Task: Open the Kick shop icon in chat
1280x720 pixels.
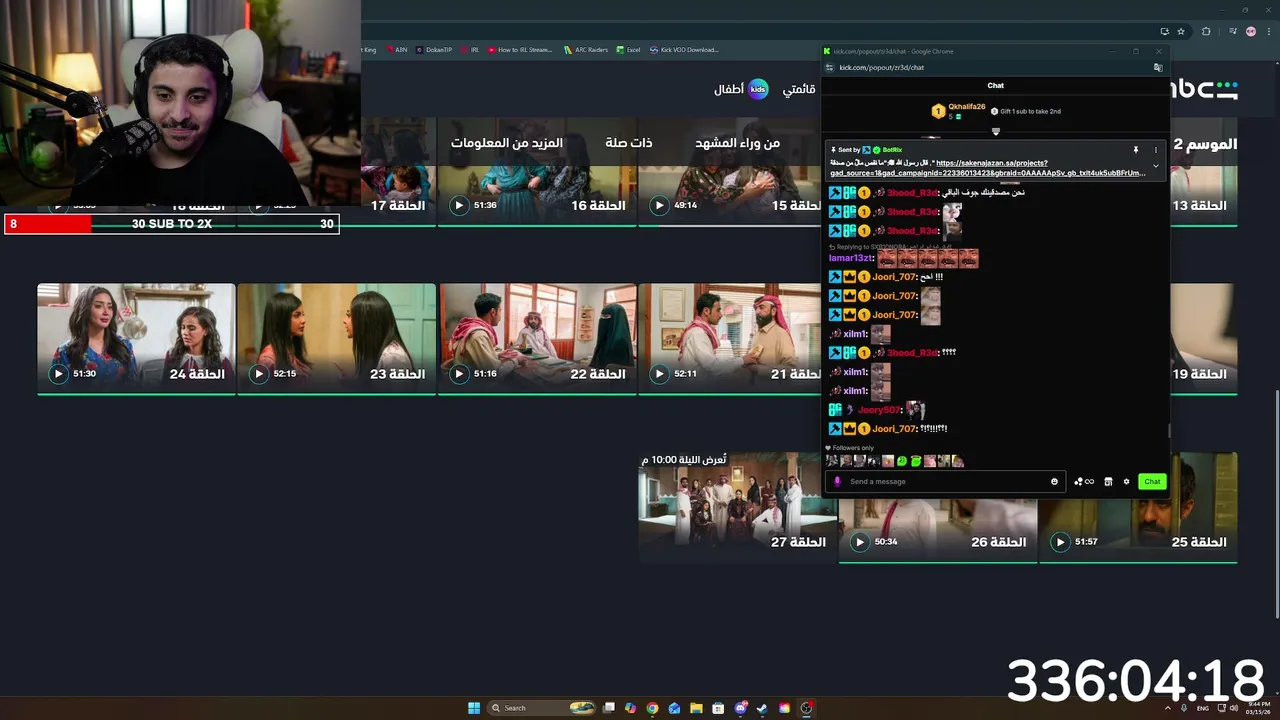Action: 1108,482
